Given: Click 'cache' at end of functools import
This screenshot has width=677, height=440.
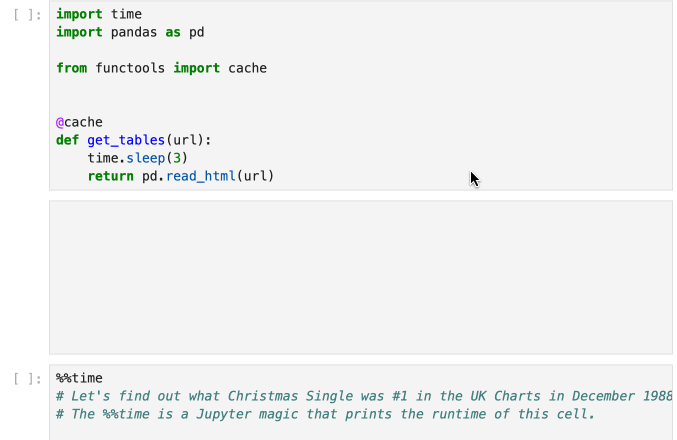Looking at the screenshot, I should 247,68.
